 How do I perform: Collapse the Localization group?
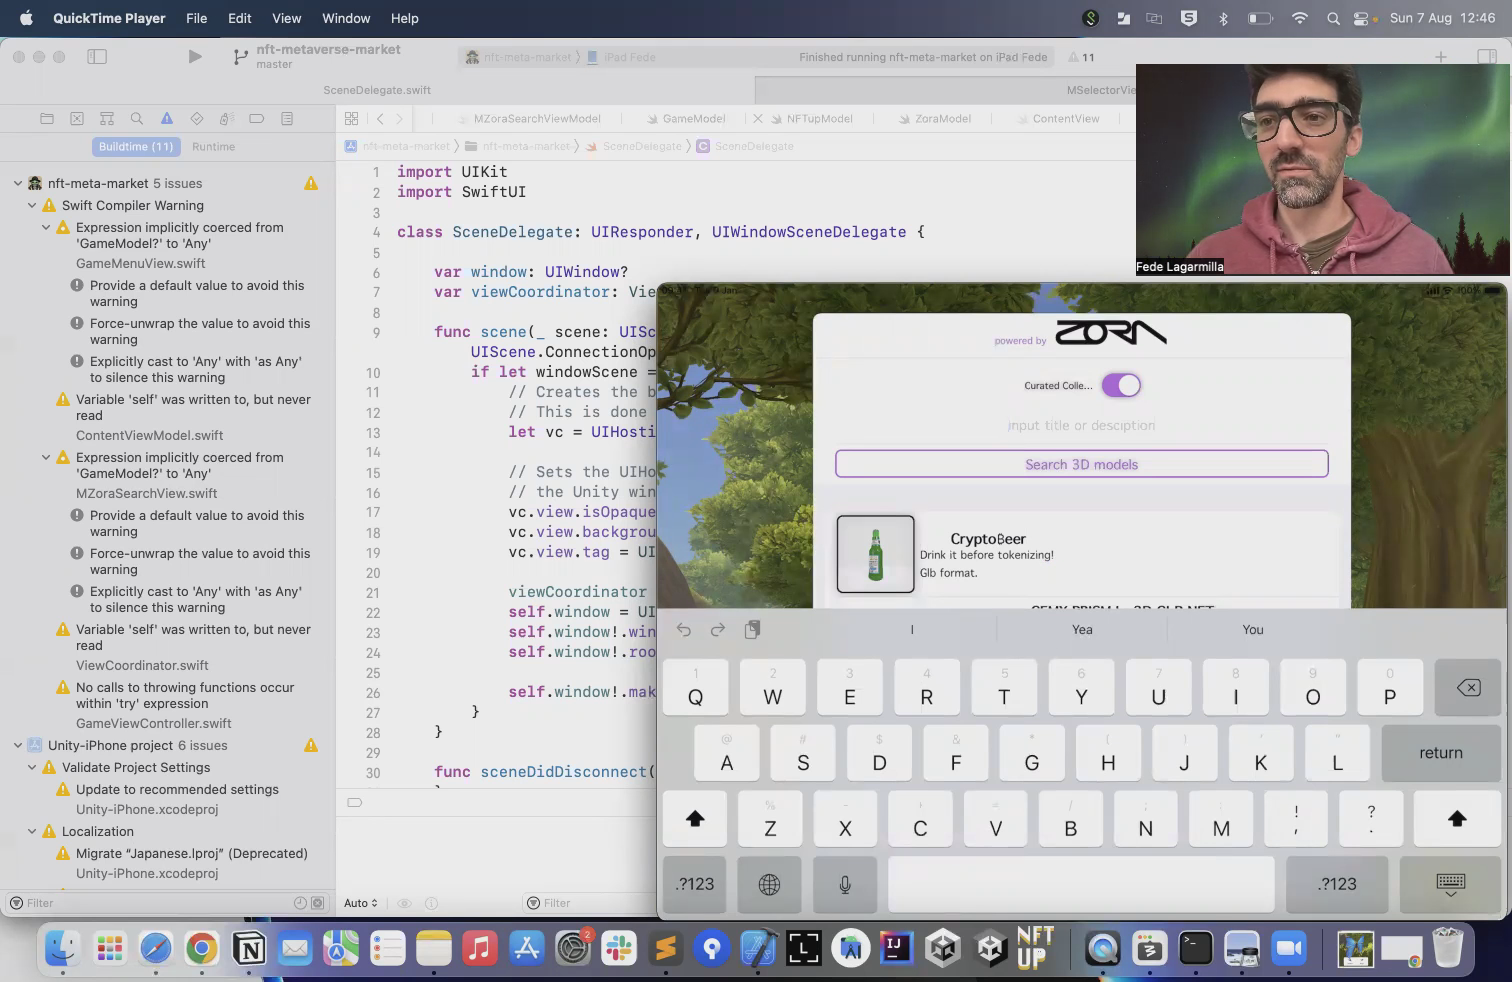pyautogui.click(x=32, y=831)
